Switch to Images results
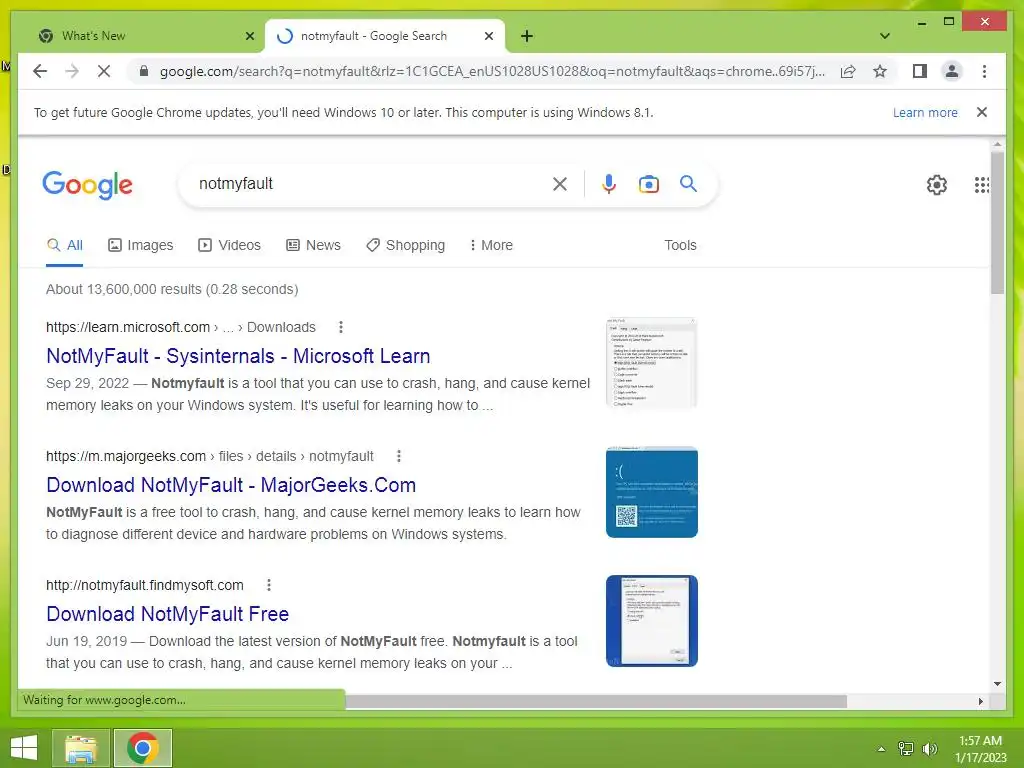Image resolution: width=1024 pixels, height=768 pixels. pyautogui.click(x=140, y=246)
